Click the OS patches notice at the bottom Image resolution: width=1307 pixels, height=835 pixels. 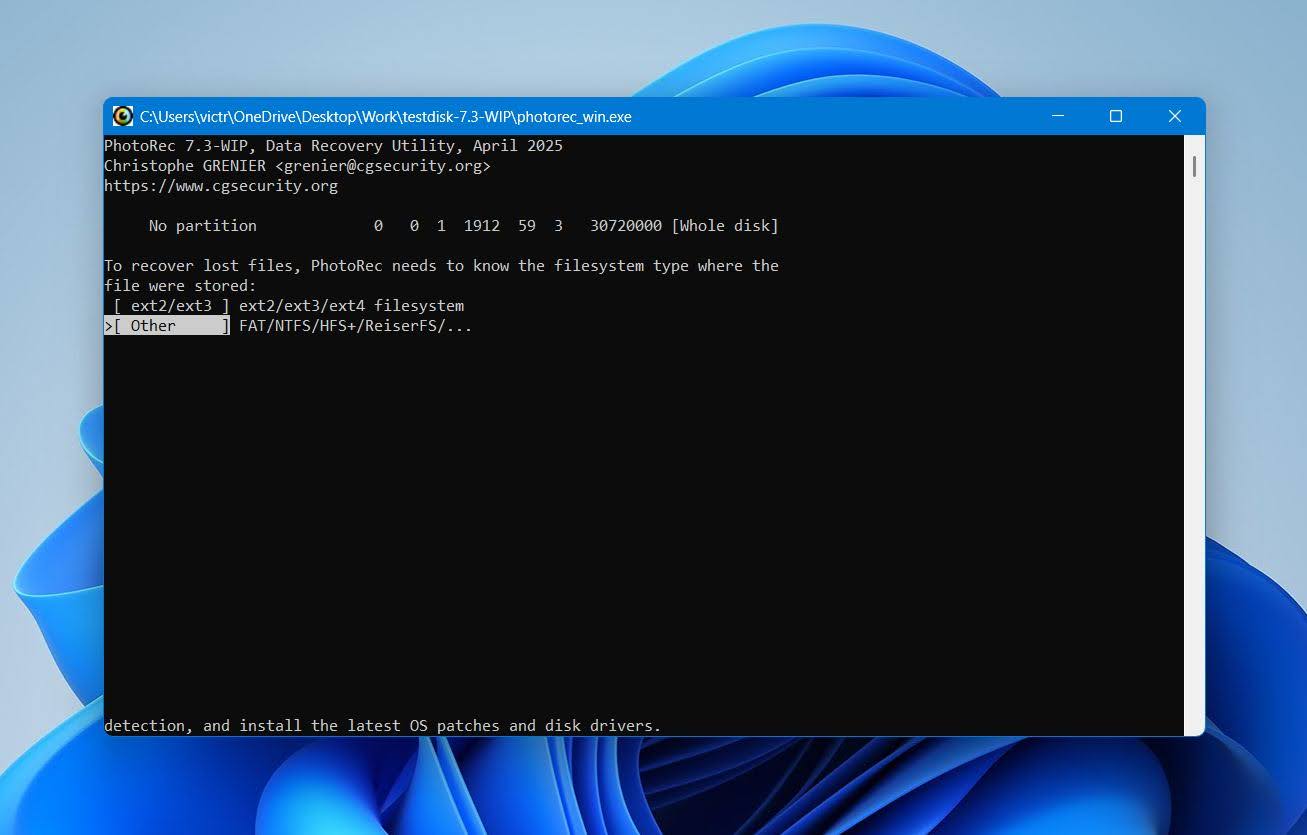pyautogui.click(x=382, y=725)
